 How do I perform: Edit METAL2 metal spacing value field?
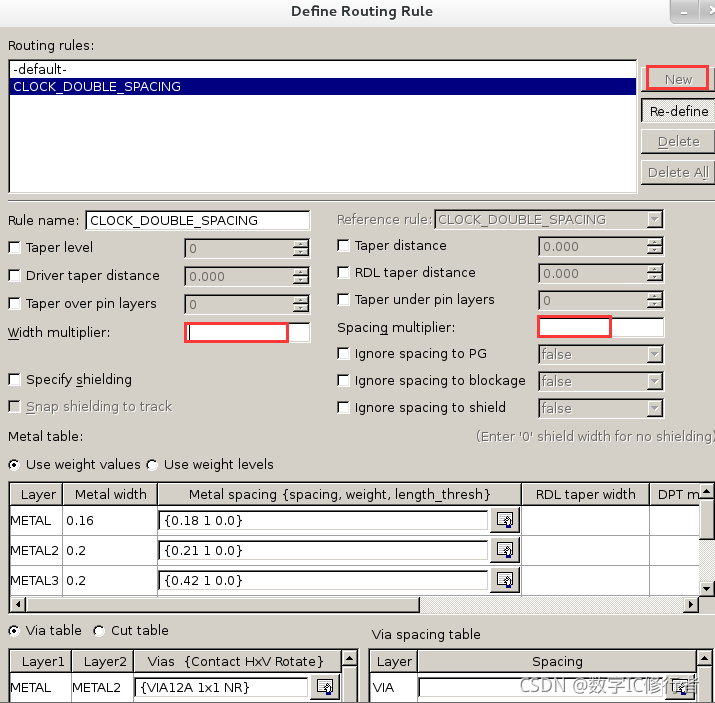[x=323, y=550]
